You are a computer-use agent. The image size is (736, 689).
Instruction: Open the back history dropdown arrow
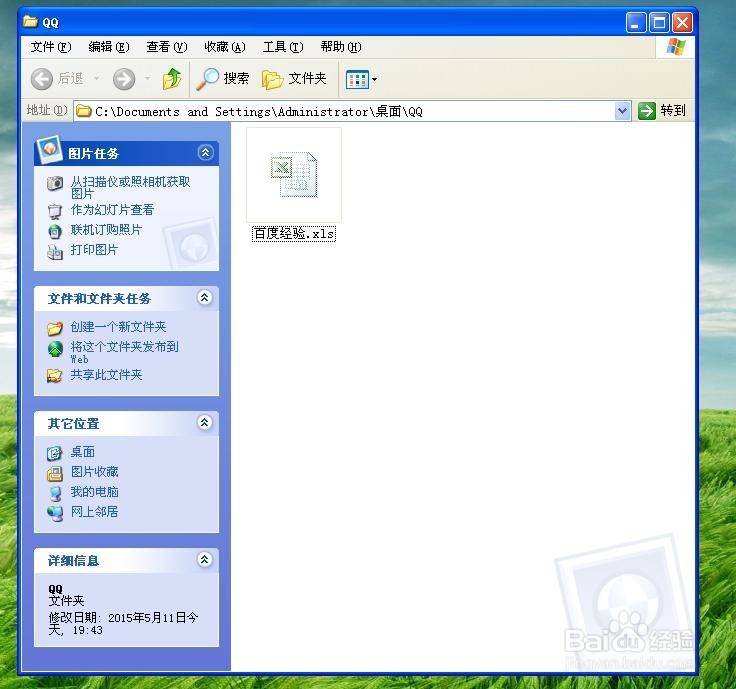(97, 78)
